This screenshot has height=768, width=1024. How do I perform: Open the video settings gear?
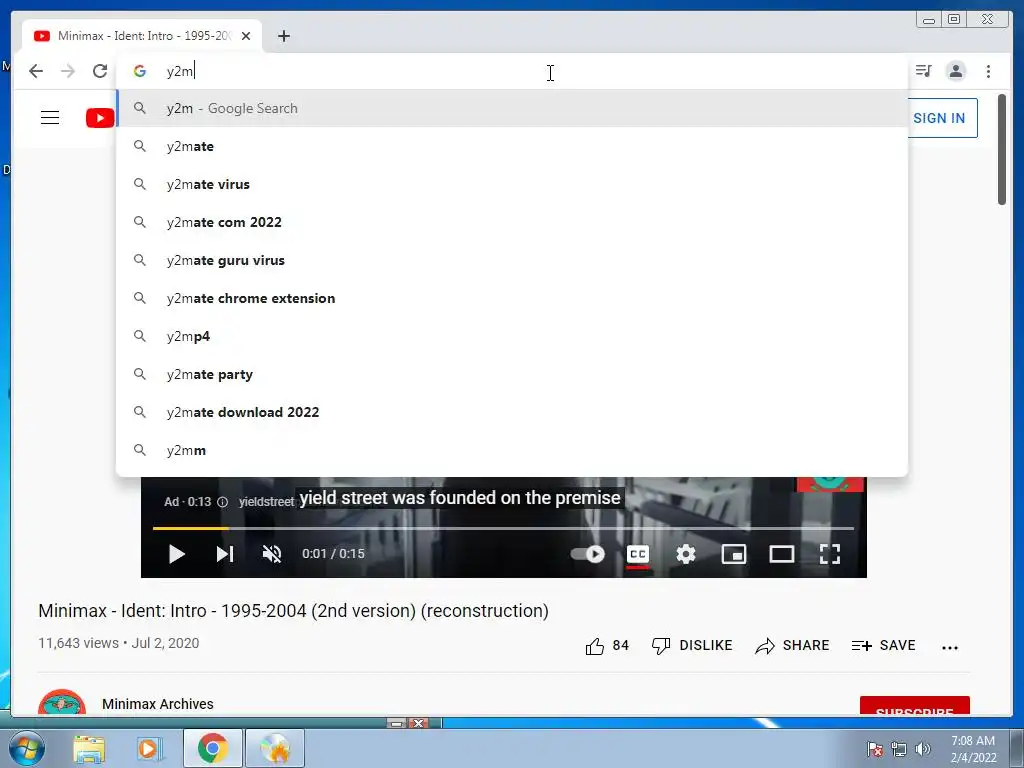[686, 554]
